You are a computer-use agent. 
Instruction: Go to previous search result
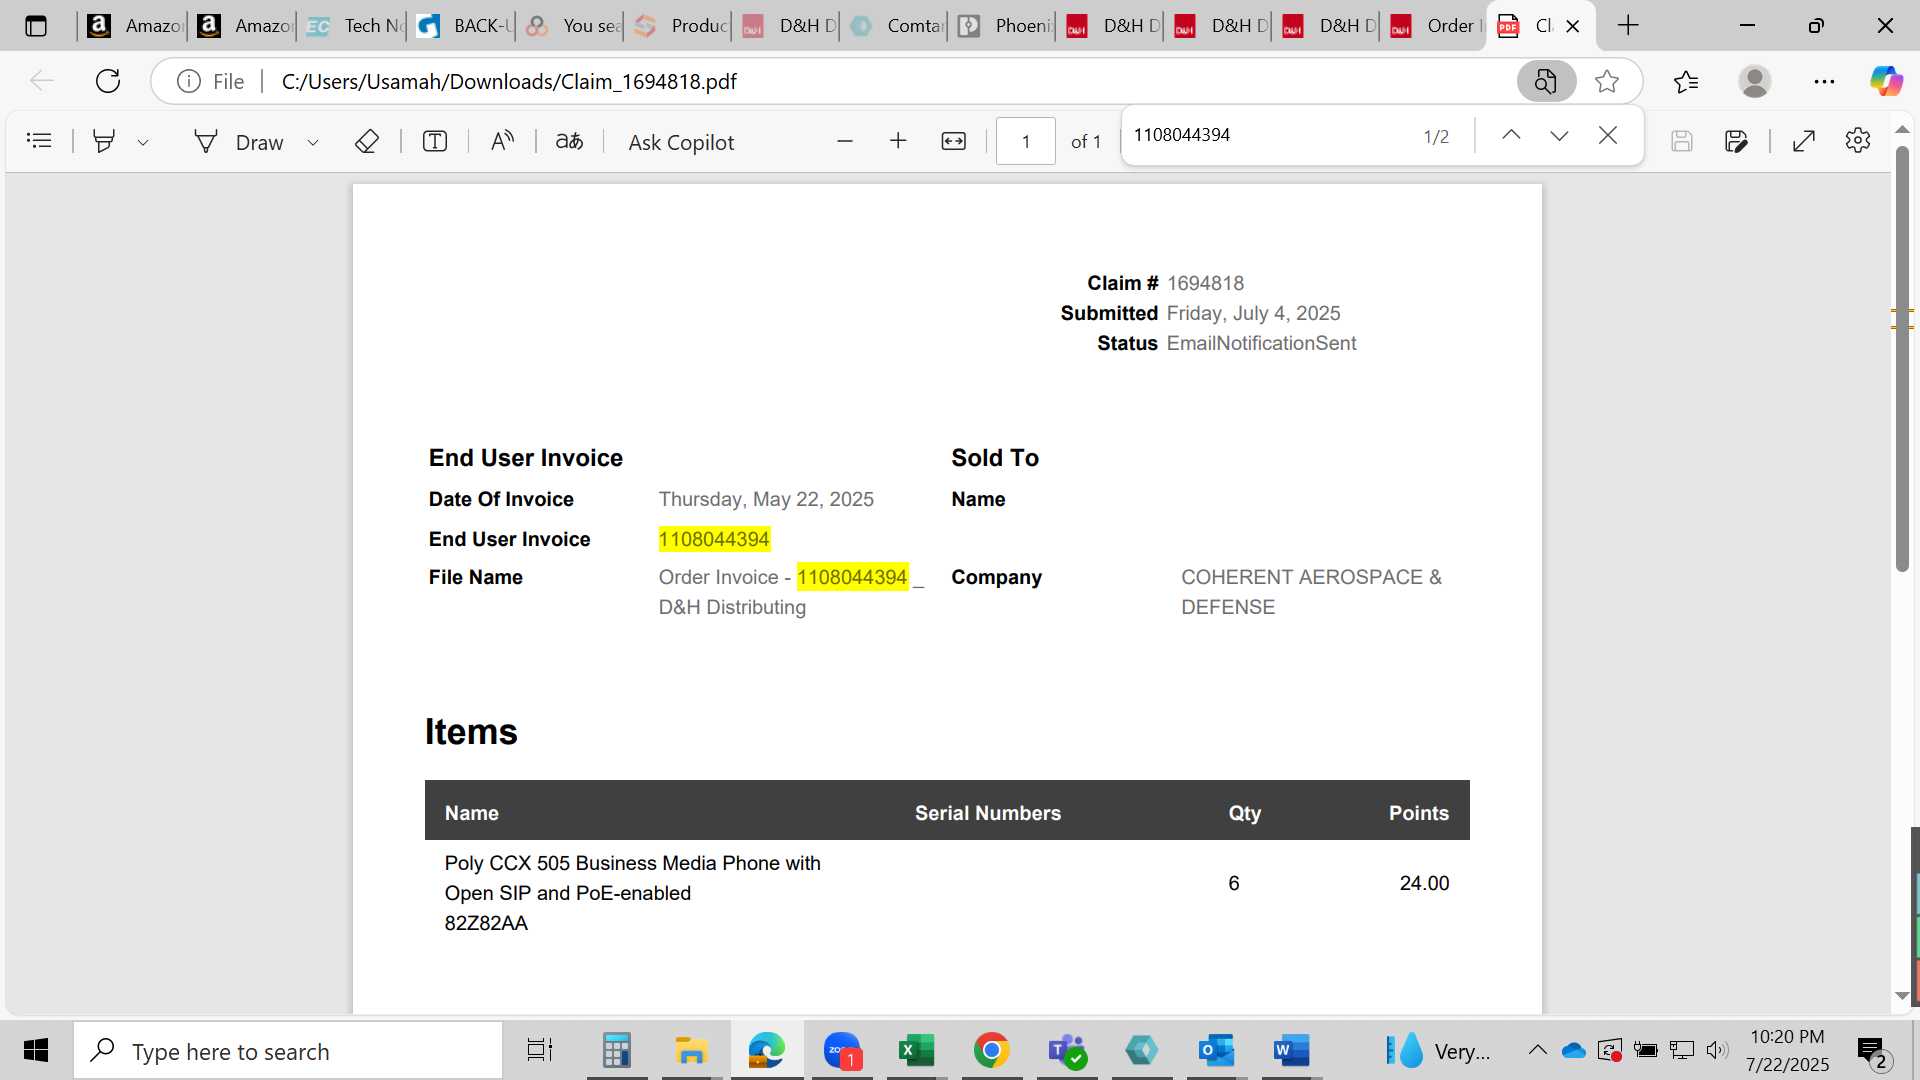[x=1511, y=135]
